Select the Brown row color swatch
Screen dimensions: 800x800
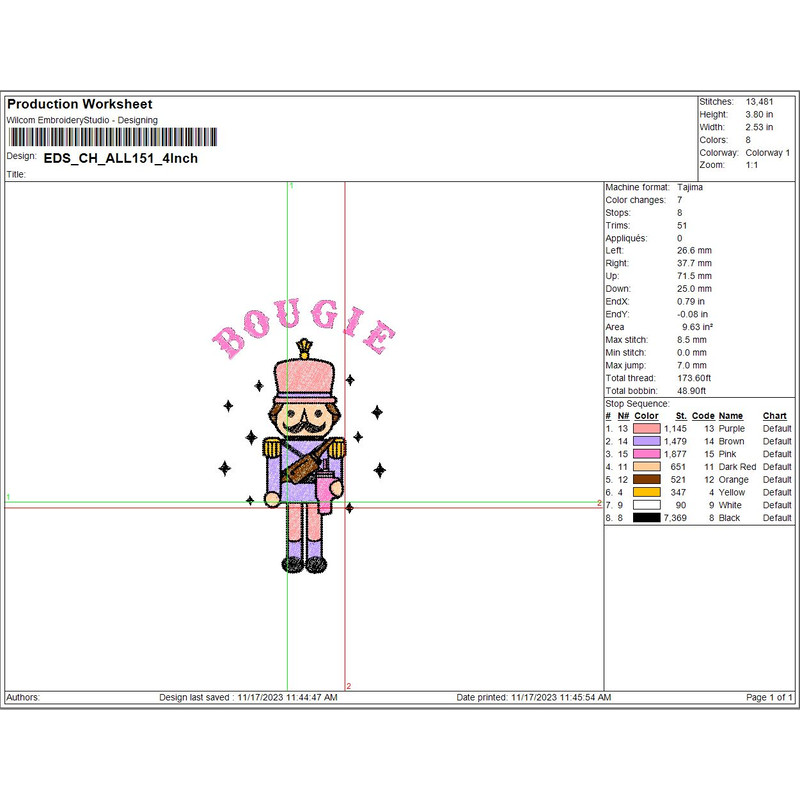point(646,441)
